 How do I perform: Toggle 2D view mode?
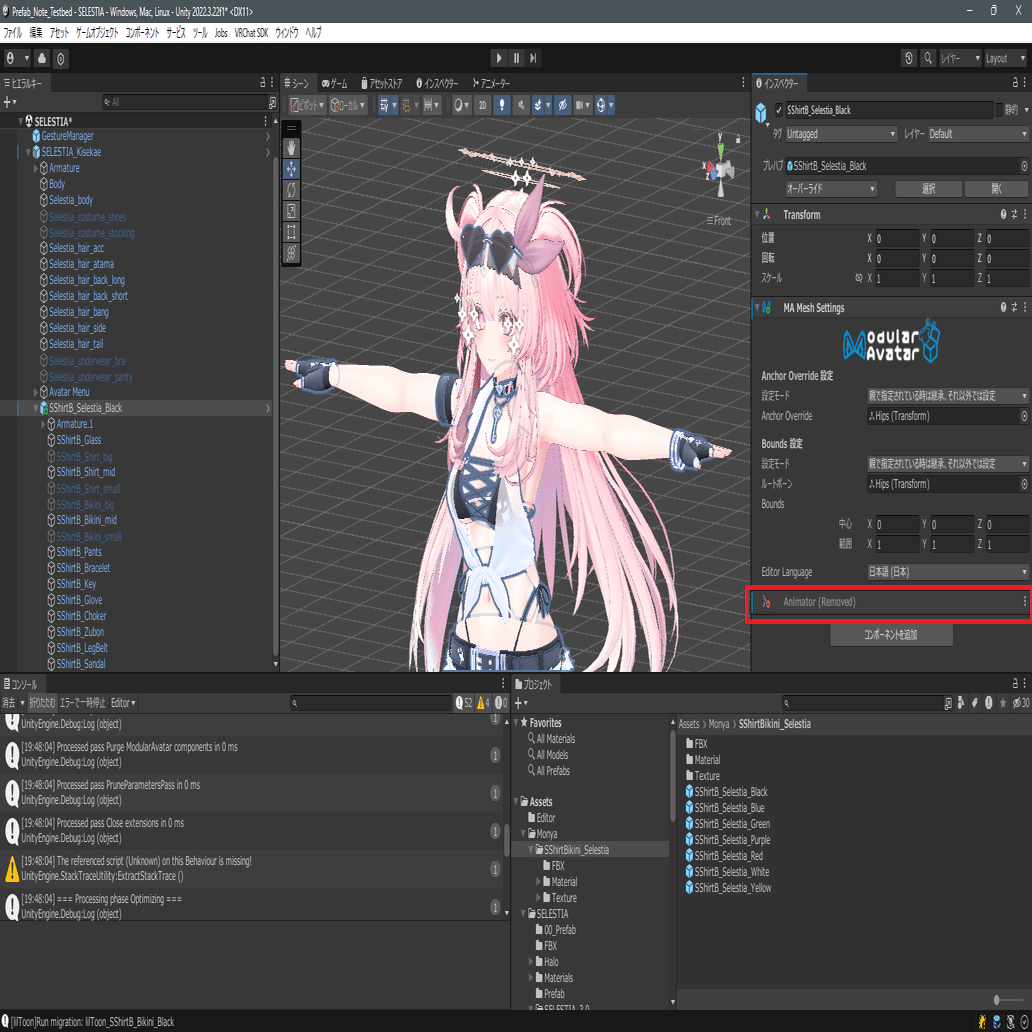tap(482, 105)
